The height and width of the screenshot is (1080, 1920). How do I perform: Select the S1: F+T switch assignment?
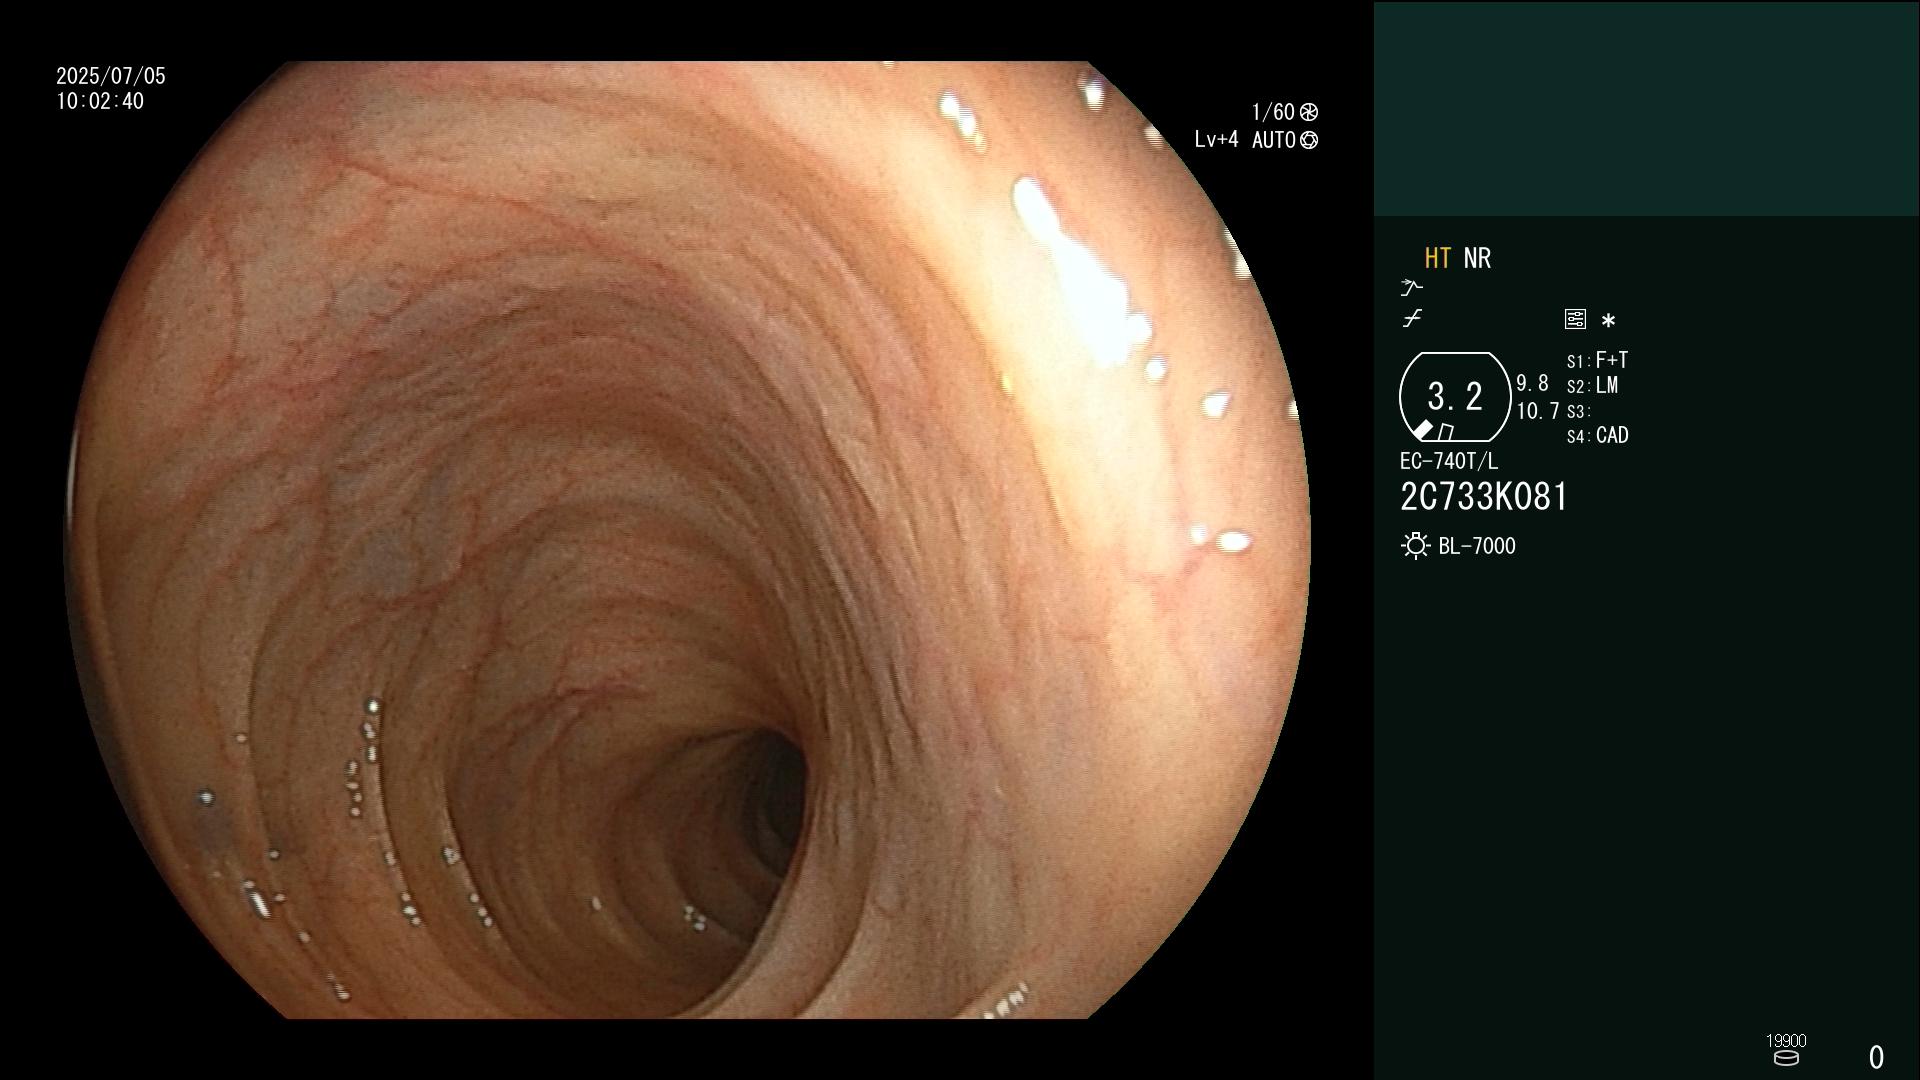pos(1597,360)
